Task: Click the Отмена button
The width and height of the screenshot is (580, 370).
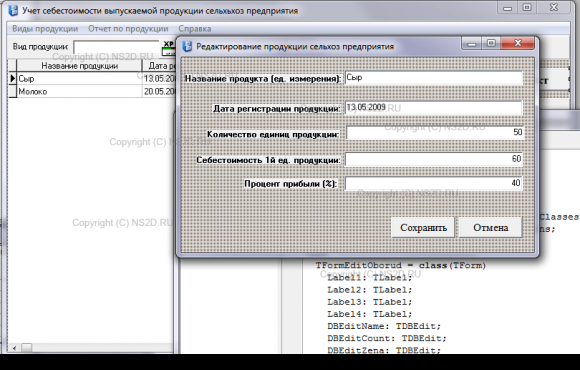Action: pyautogui.click(x=490, y=228)
